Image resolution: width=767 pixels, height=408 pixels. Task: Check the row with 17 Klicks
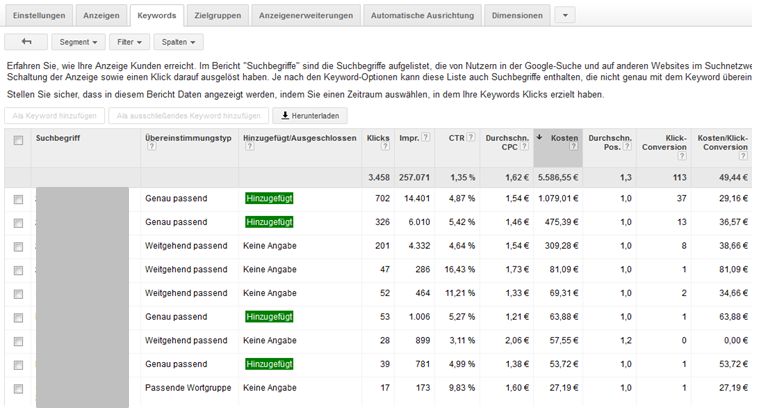[x=18, y=389]
